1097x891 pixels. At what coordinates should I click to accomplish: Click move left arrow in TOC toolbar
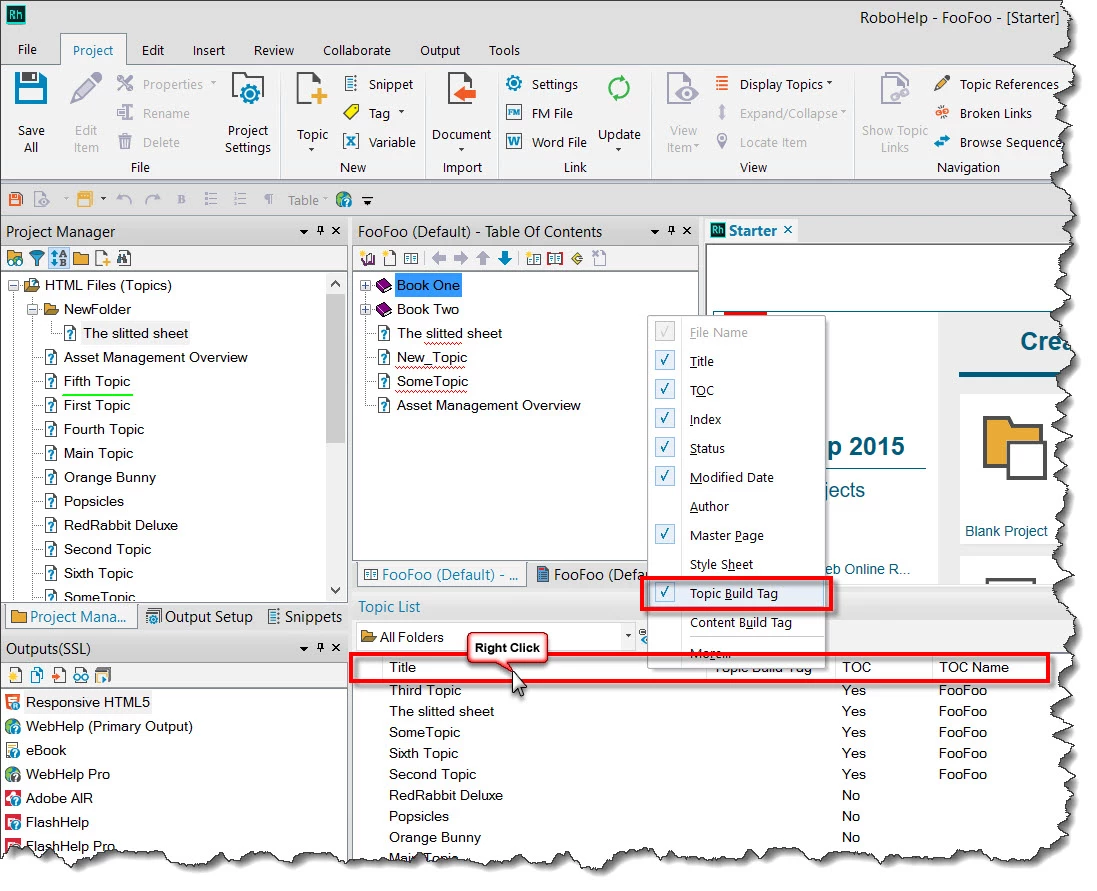click(x=439, y=259)
